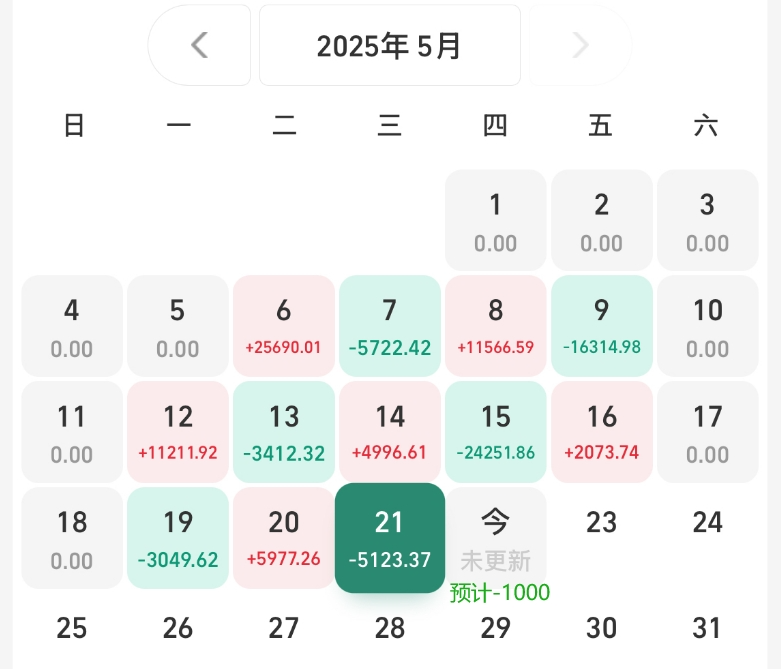Select date 30 in the calendar
Screen dimensions: 781x669
602,629
